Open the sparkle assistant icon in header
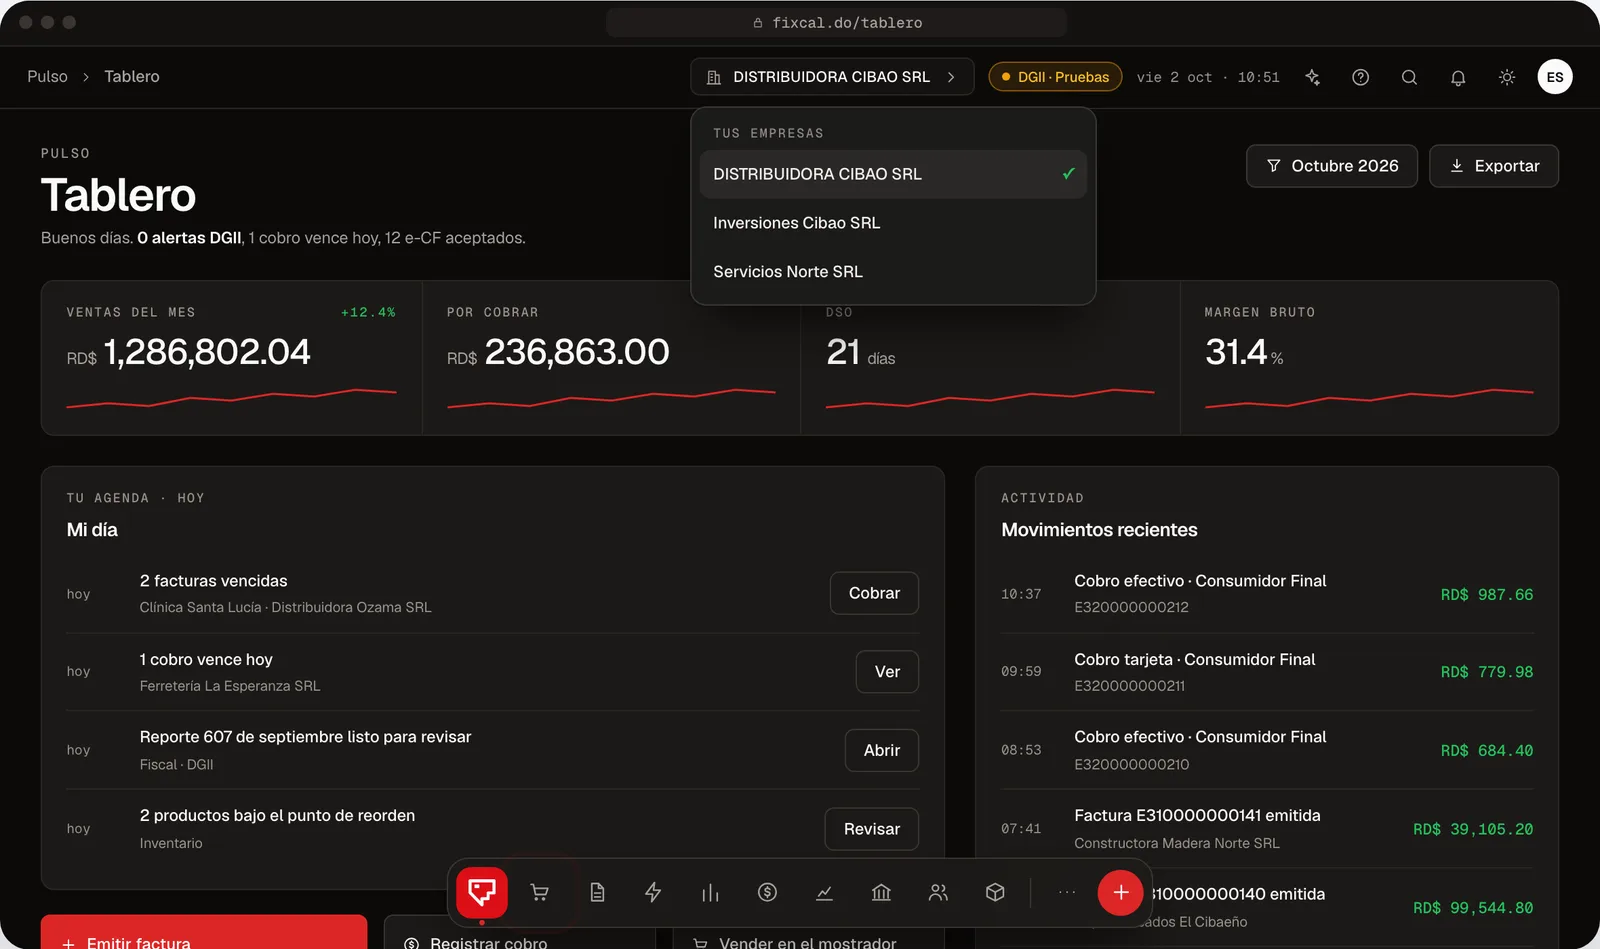 (x=1313, y=77)
